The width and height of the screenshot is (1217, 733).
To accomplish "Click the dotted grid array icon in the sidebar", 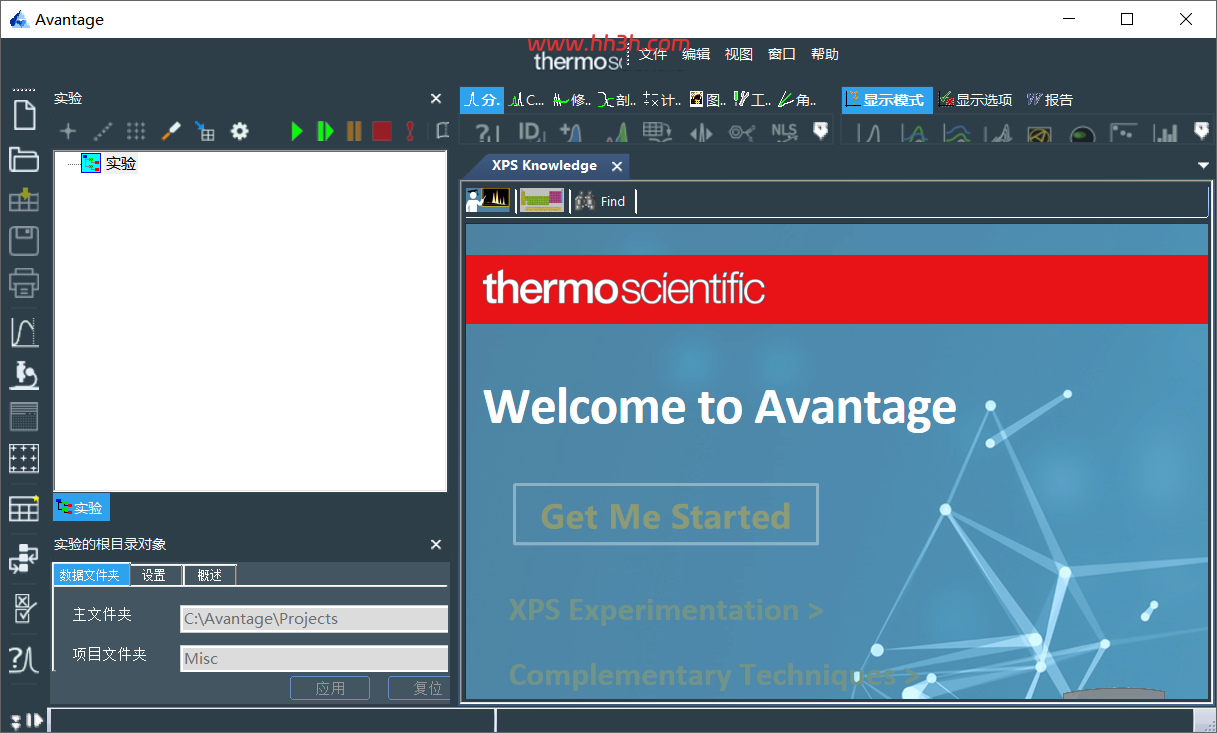I will 24,459.
